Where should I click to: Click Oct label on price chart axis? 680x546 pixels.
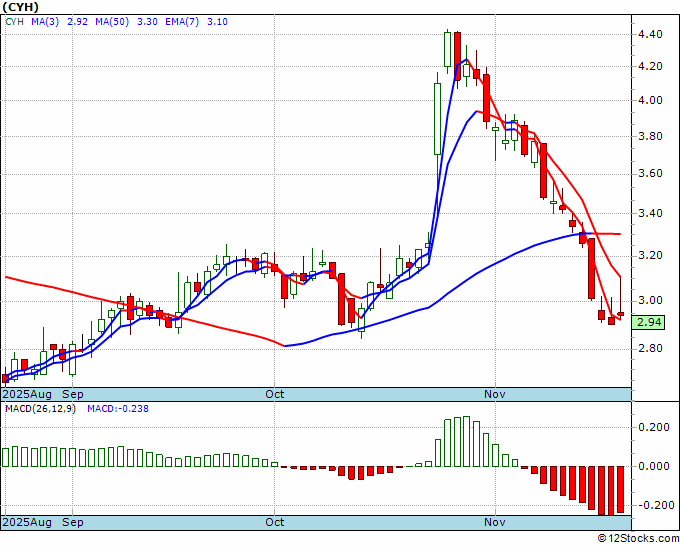tap(275, 394)
